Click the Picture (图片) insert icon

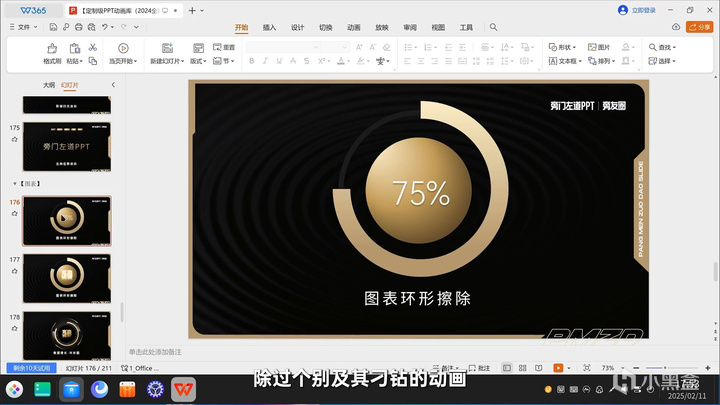599,47
